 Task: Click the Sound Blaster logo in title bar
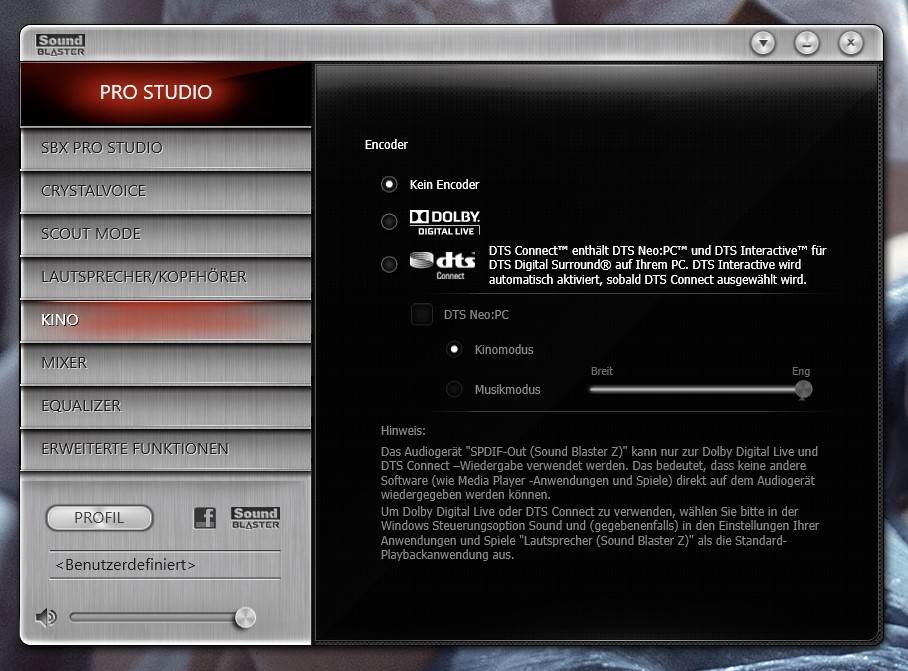click(60, 45)
